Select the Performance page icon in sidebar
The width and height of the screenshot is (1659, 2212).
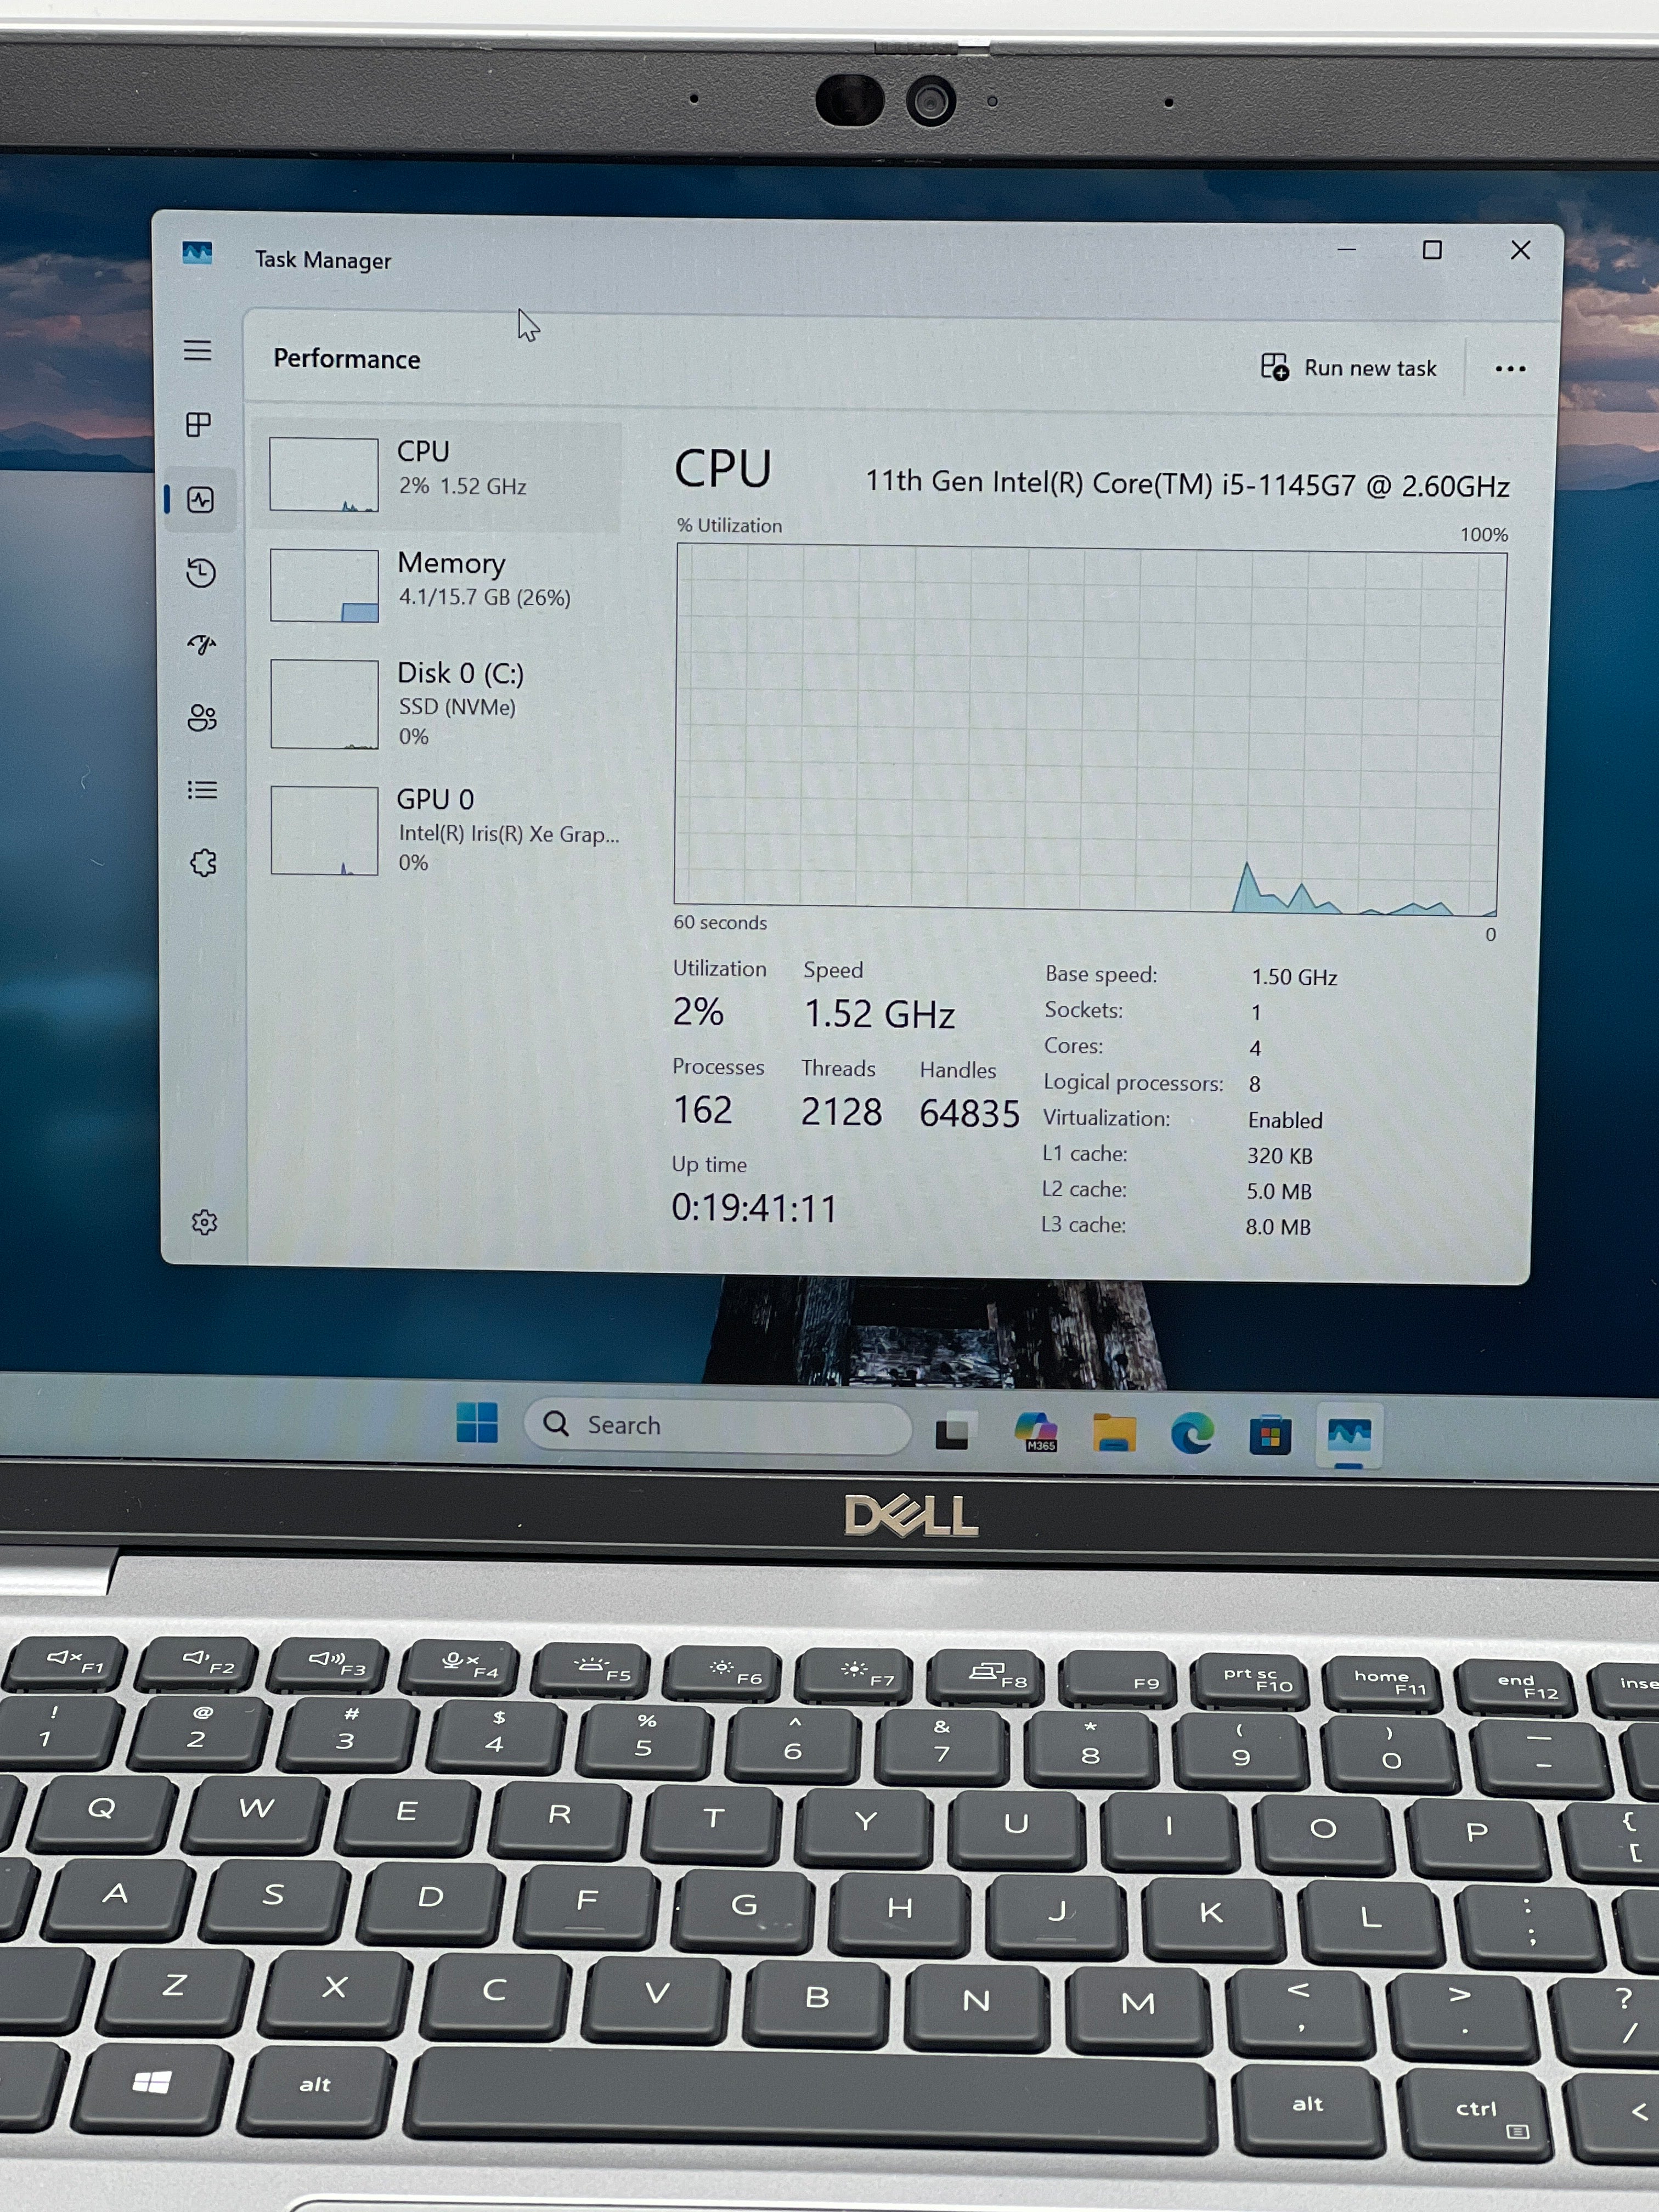click(201, 499)
